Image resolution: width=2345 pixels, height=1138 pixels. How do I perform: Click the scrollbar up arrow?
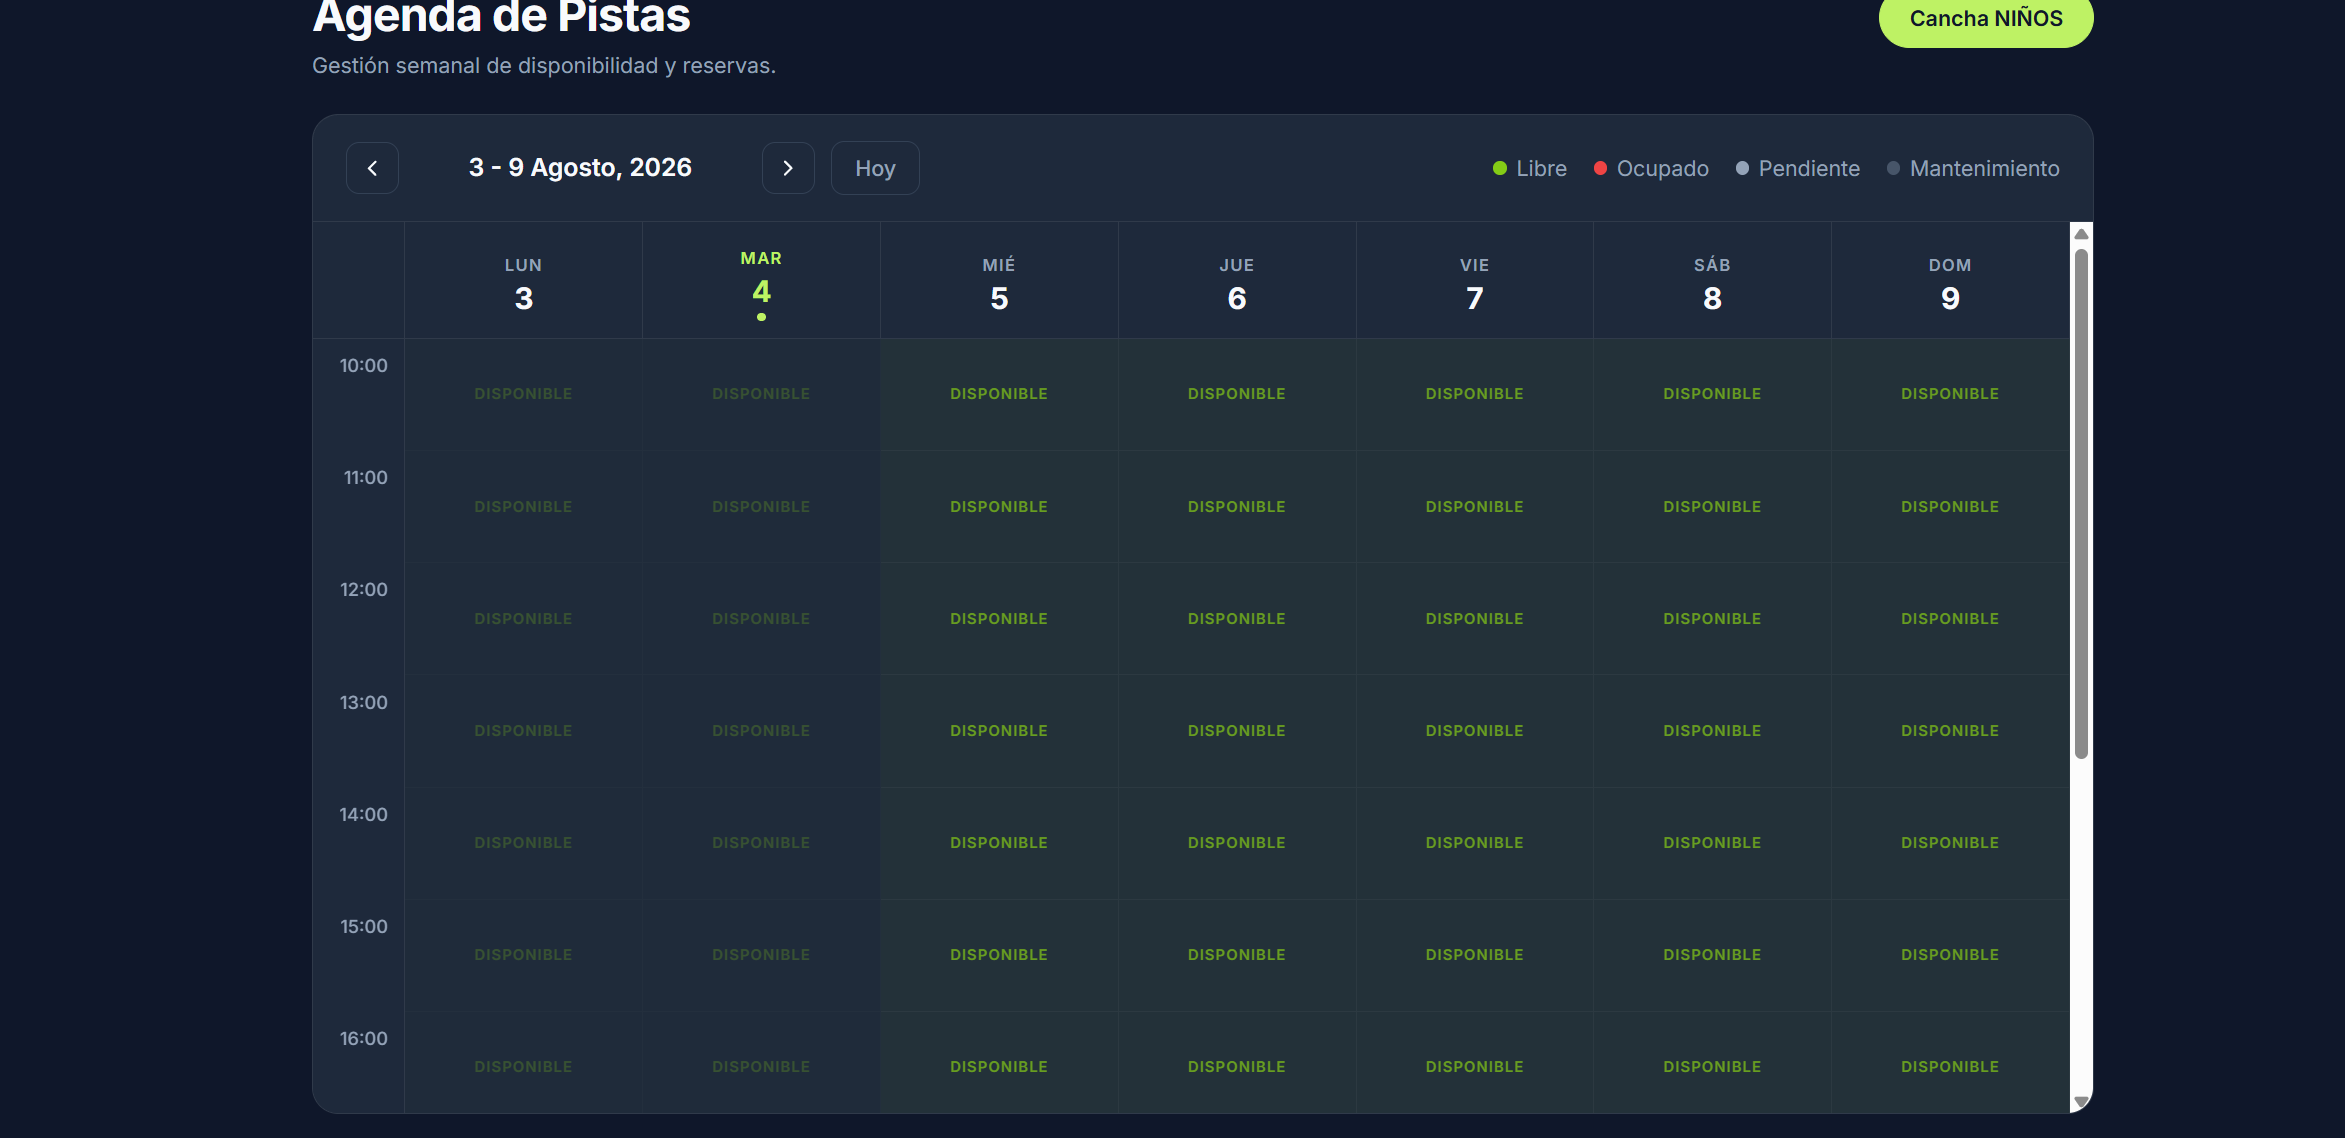point(2081,234)
